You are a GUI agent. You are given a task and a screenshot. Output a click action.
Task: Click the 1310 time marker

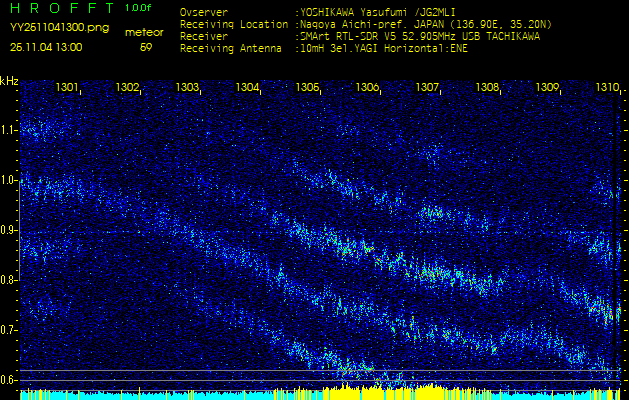click(x=607, y=87)
